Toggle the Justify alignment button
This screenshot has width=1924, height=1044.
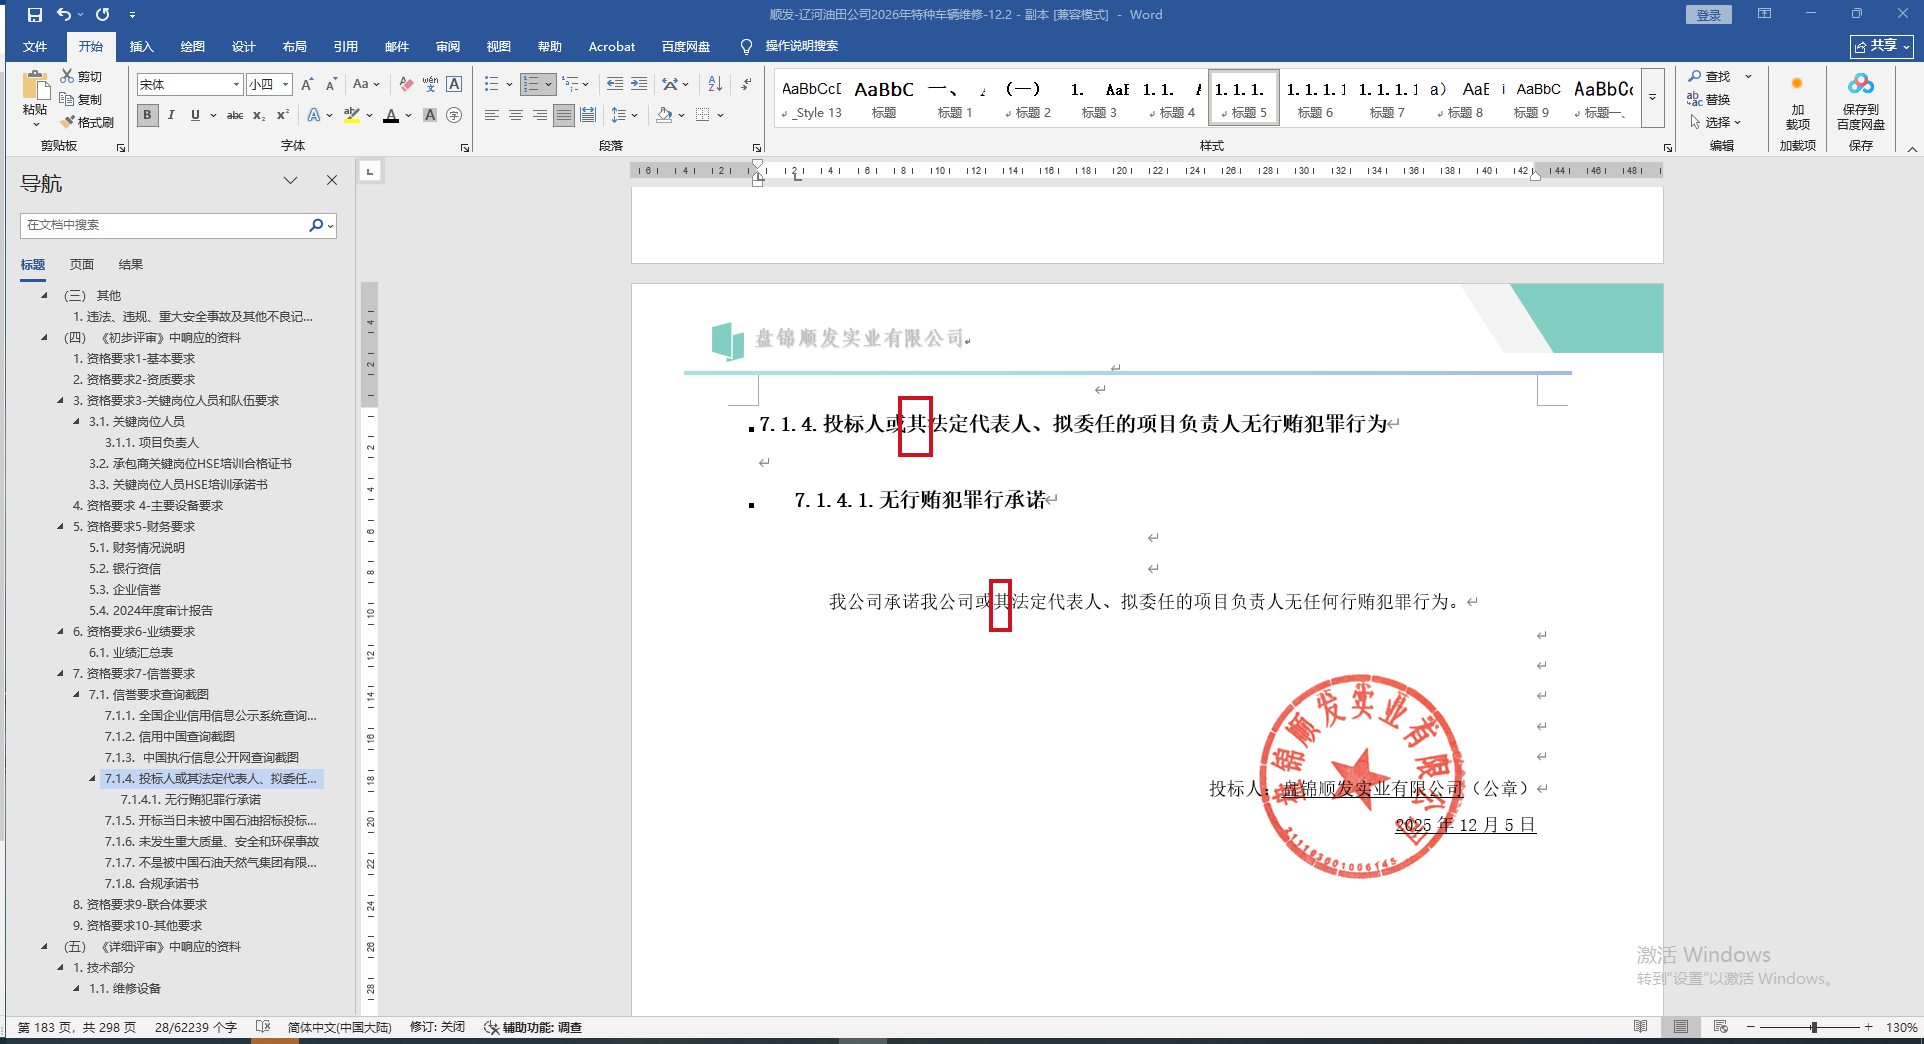[564, 115]
